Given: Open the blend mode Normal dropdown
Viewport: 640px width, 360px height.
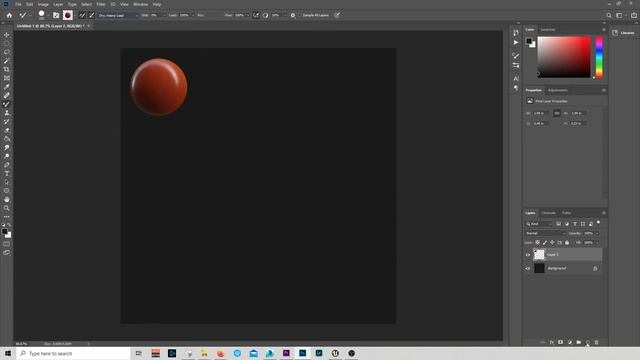Looking at the screenshot, I should (x=545, y=233).
